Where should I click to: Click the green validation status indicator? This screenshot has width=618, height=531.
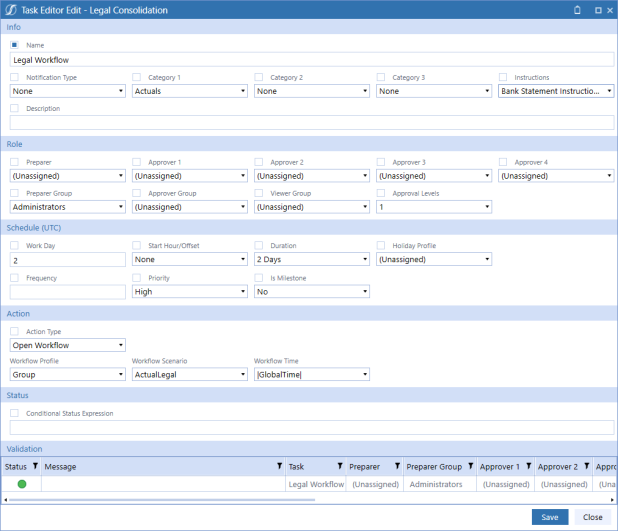click(22, 484)
